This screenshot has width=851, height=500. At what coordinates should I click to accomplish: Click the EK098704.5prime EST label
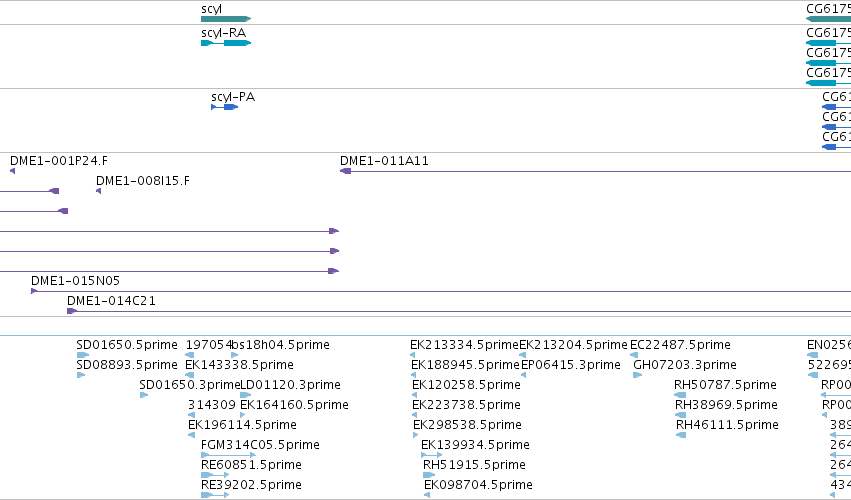point(478,485)
